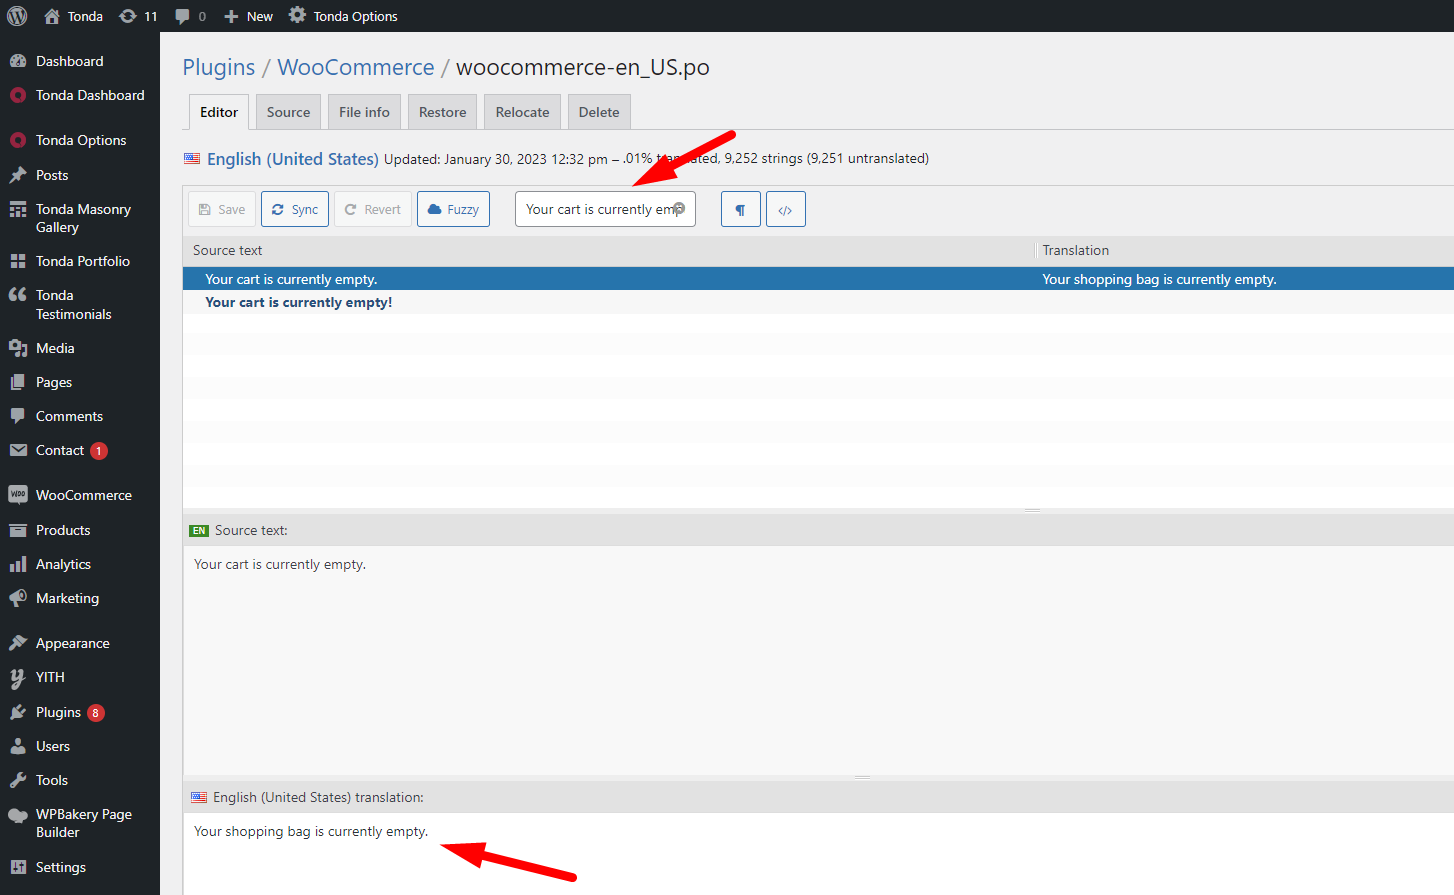The width and height of the screenshot is (1454, 895).
Task: Click the Tonda Testimonials quote icon
Action: pyautogui.click(x=18, y=295)
